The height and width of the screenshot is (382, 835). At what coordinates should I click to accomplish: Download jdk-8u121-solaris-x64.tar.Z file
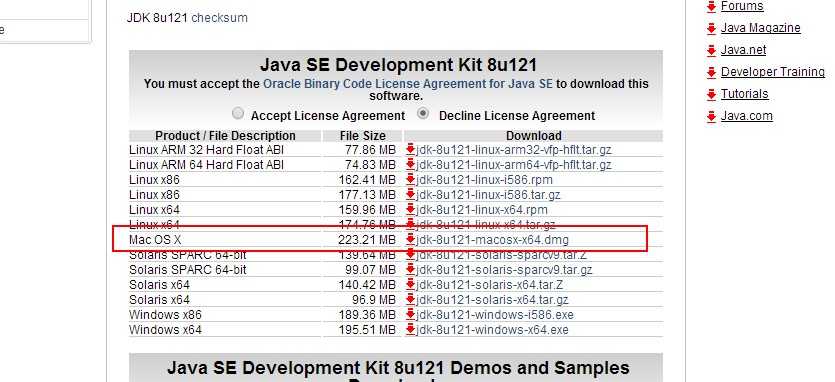click(490, 285)
